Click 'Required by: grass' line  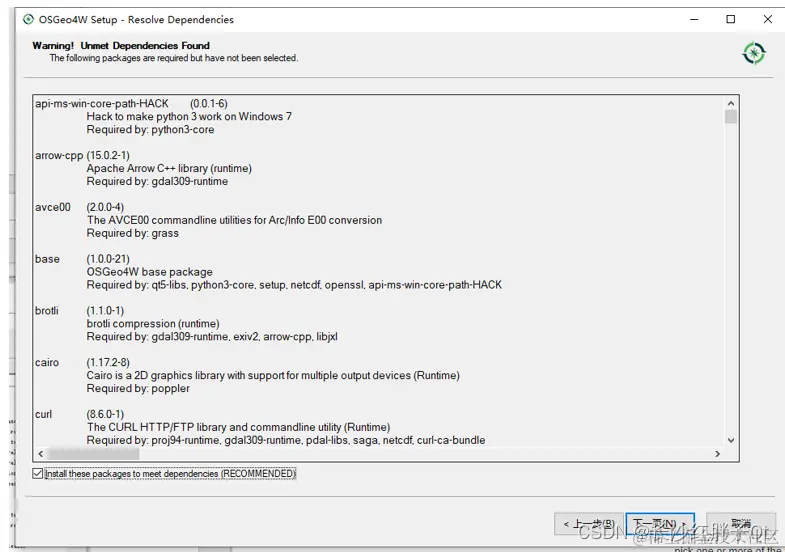click(x=133, y=233)
